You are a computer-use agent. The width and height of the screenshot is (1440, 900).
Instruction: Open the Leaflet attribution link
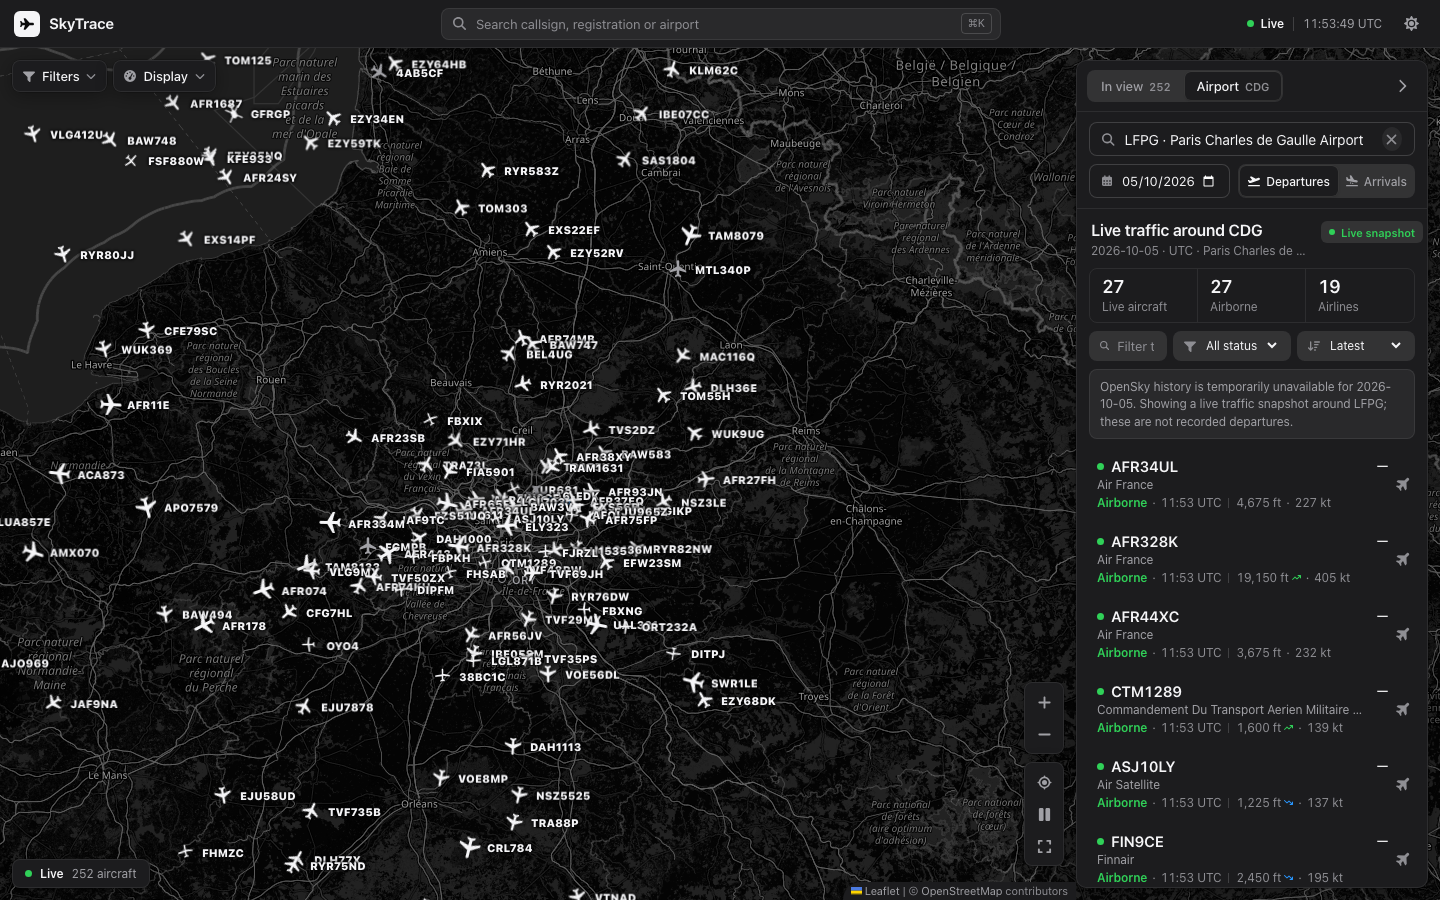[875, 891]
